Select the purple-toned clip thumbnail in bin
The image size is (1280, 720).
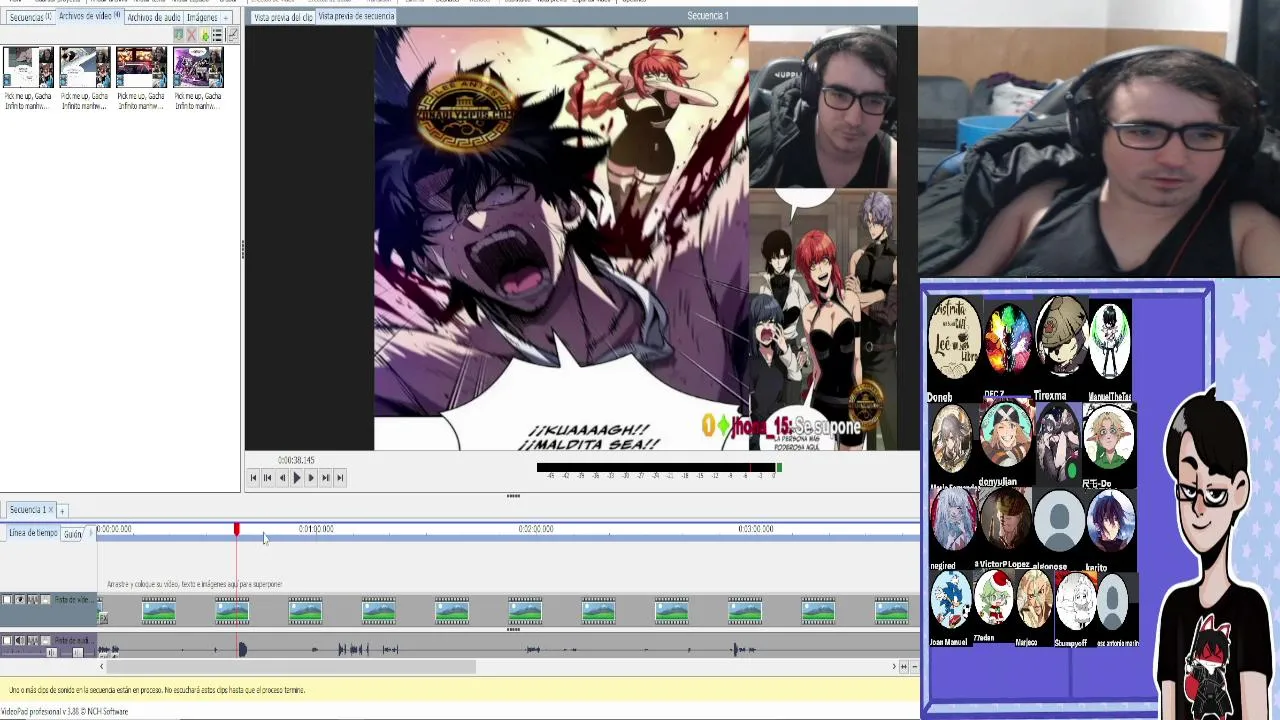(198, 67)
